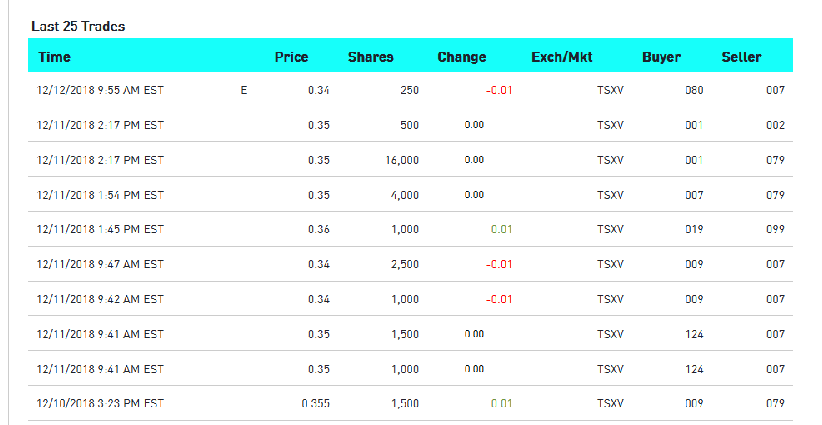Viewport: 822px width, 425px height.
Task: Click the 12/11/2018 1:45 PM trade time
Action: coord(100,229)
